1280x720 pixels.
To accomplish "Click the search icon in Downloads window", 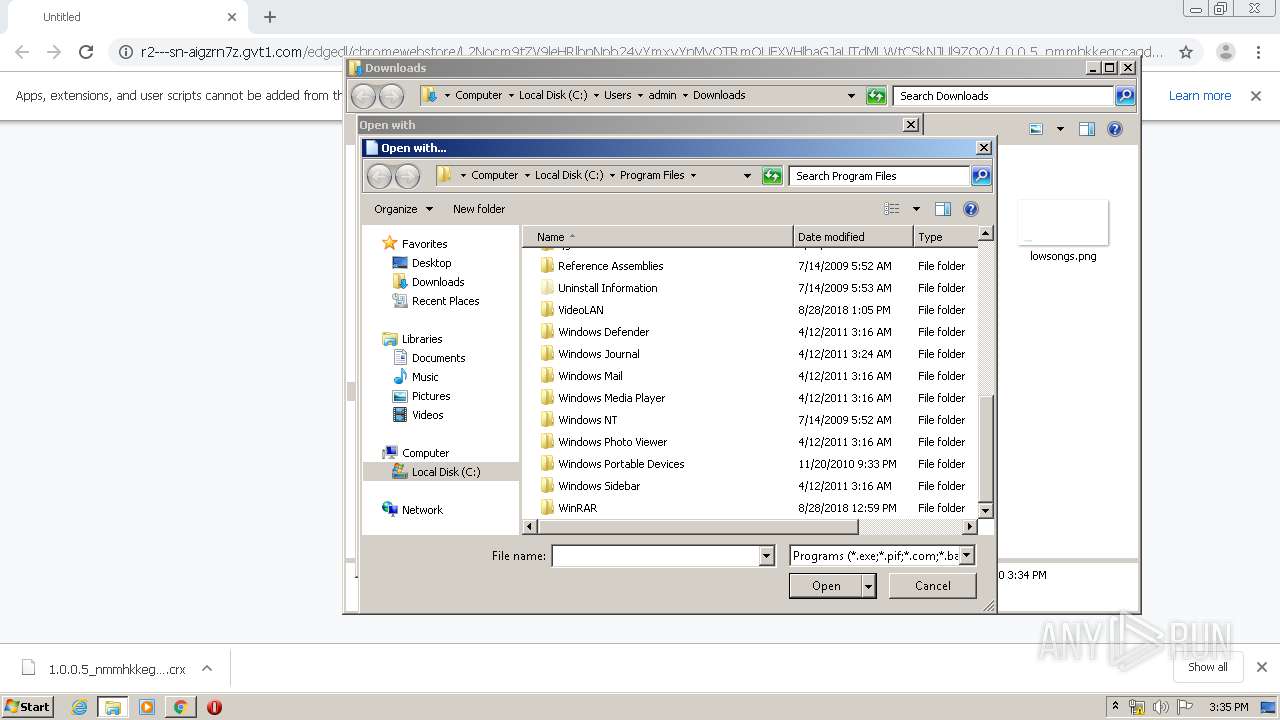I will tap(1125, 96).
